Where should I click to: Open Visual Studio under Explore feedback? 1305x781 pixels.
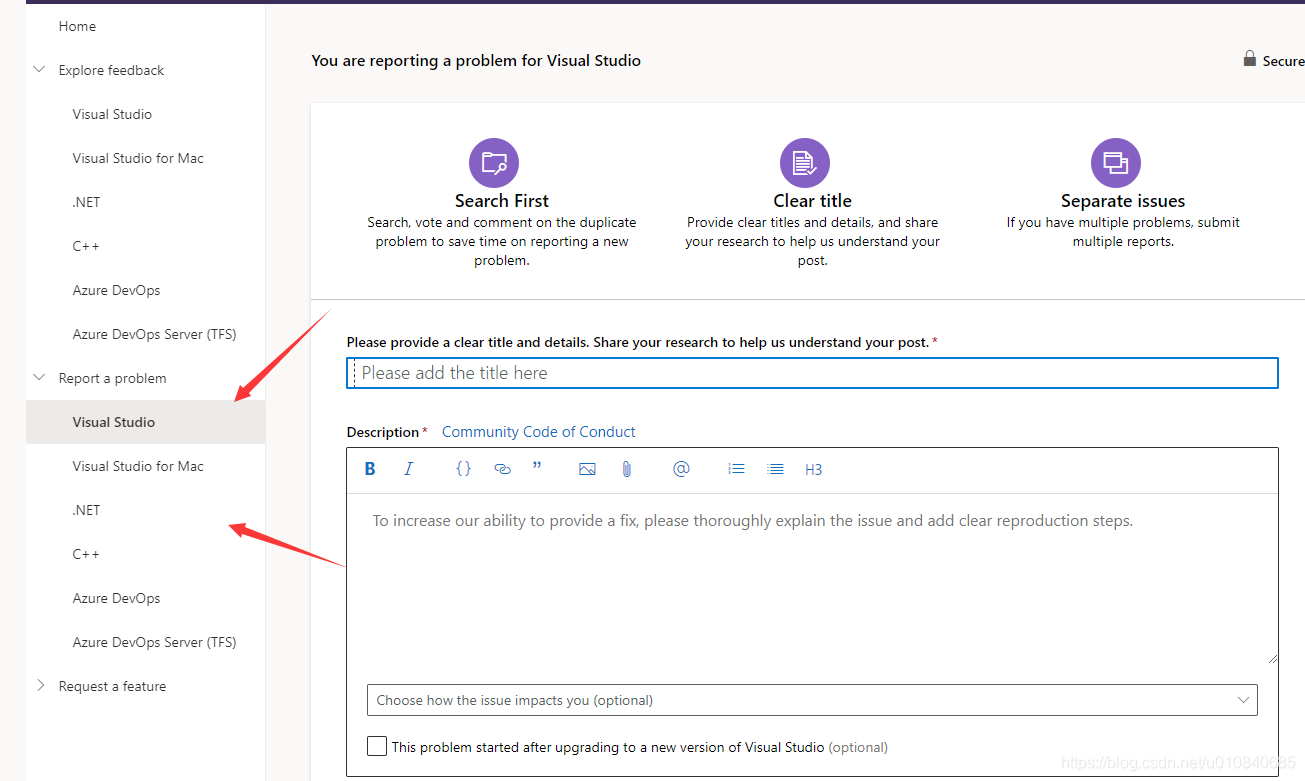112,114
